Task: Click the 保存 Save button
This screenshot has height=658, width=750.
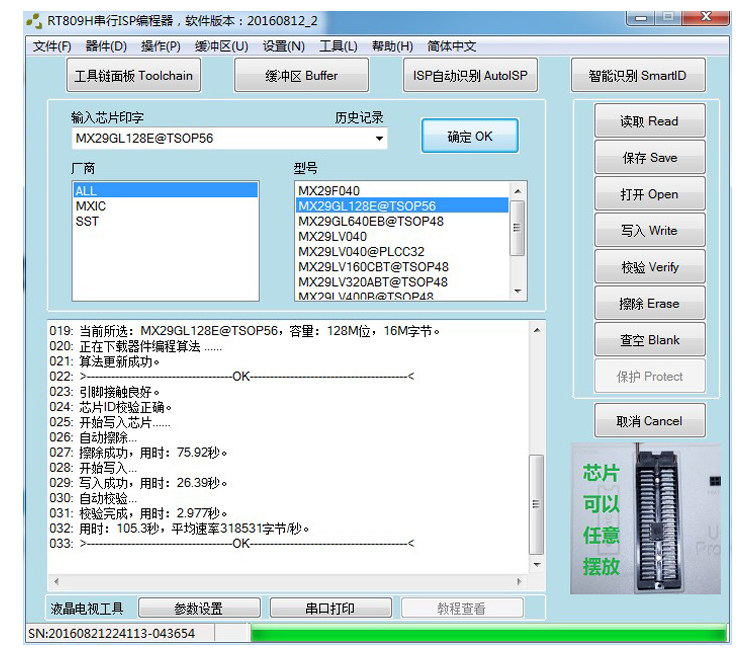Action: point(649,157)
